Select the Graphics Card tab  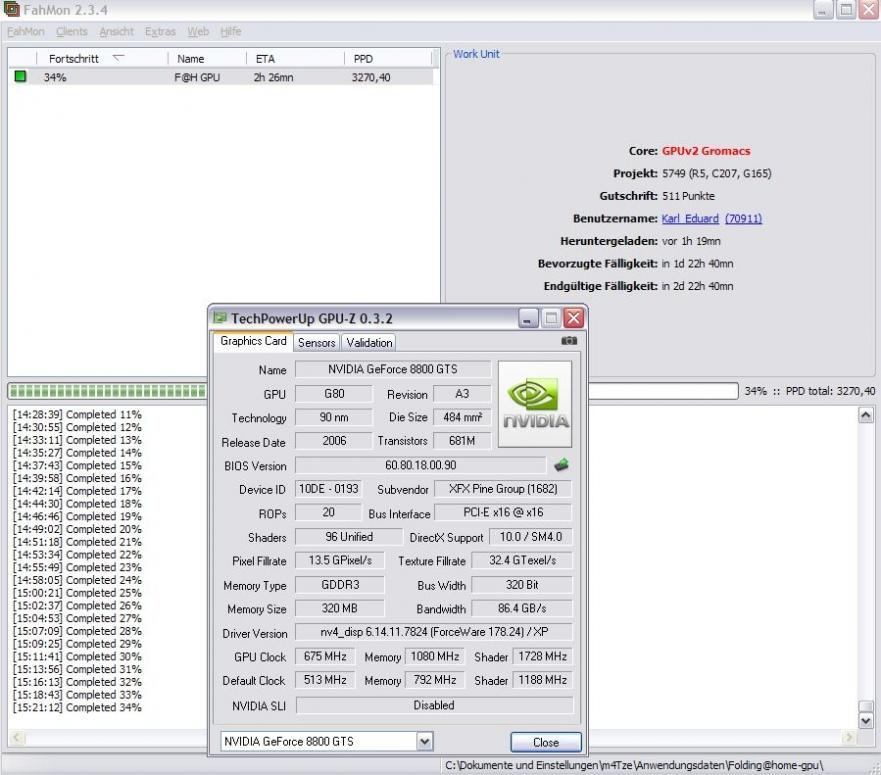click(x=253, y=341)
